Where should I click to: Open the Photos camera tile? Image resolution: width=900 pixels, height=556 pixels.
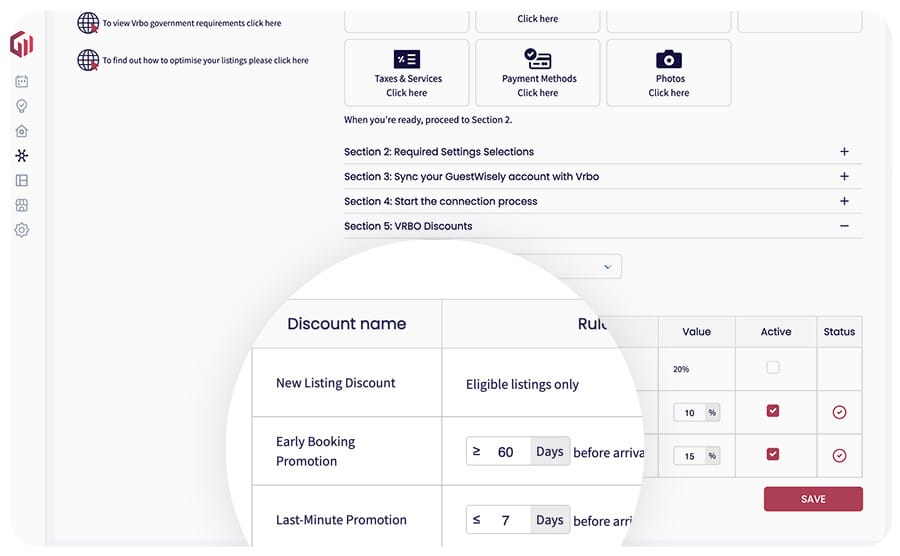(668, 73)
